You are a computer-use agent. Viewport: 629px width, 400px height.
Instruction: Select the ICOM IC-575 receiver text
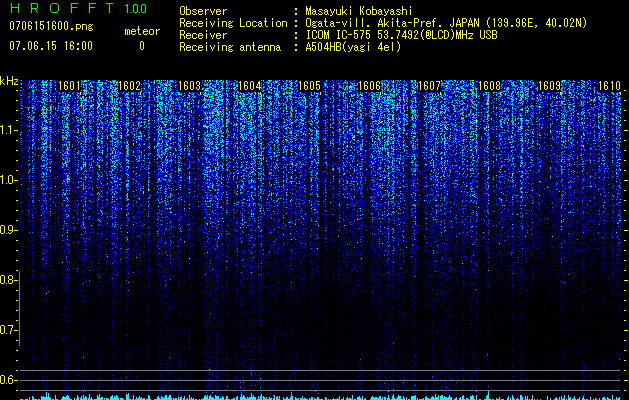(402, 35)
